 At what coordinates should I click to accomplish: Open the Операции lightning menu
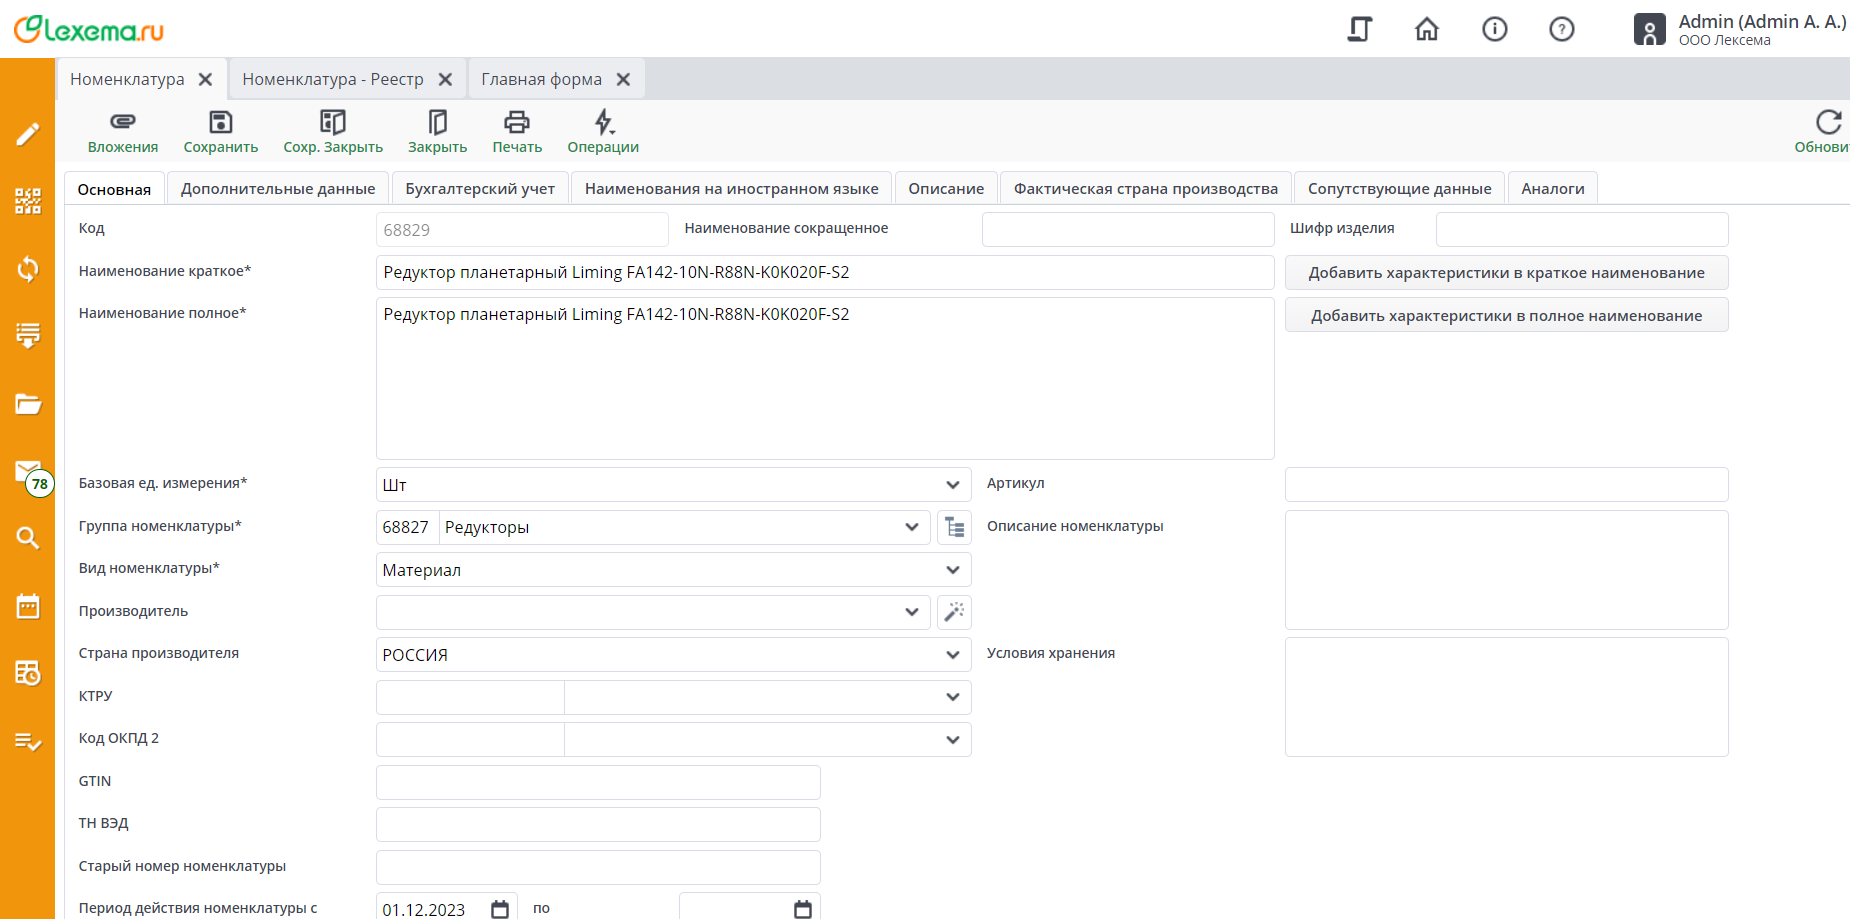click(x=603, y=123)
